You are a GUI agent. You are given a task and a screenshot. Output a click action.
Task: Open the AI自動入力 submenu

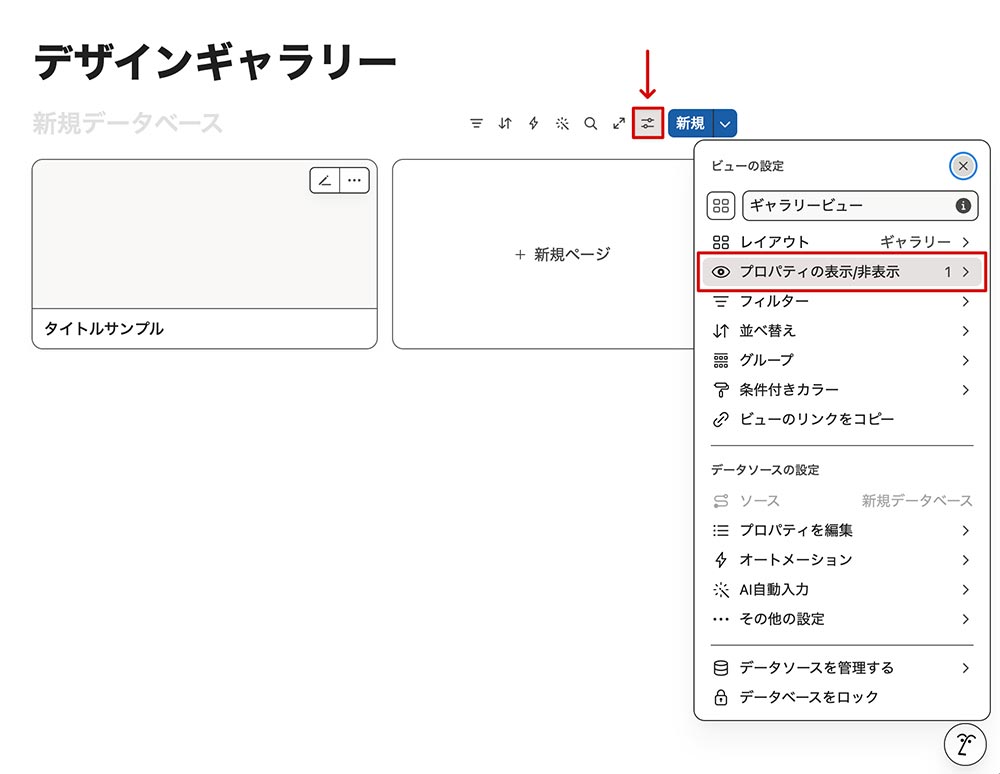click(842, 589)
